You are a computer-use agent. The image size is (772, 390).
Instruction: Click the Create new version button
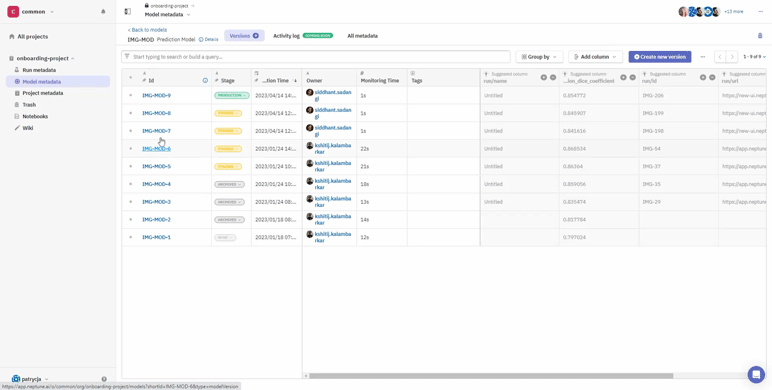click(660, 57)
